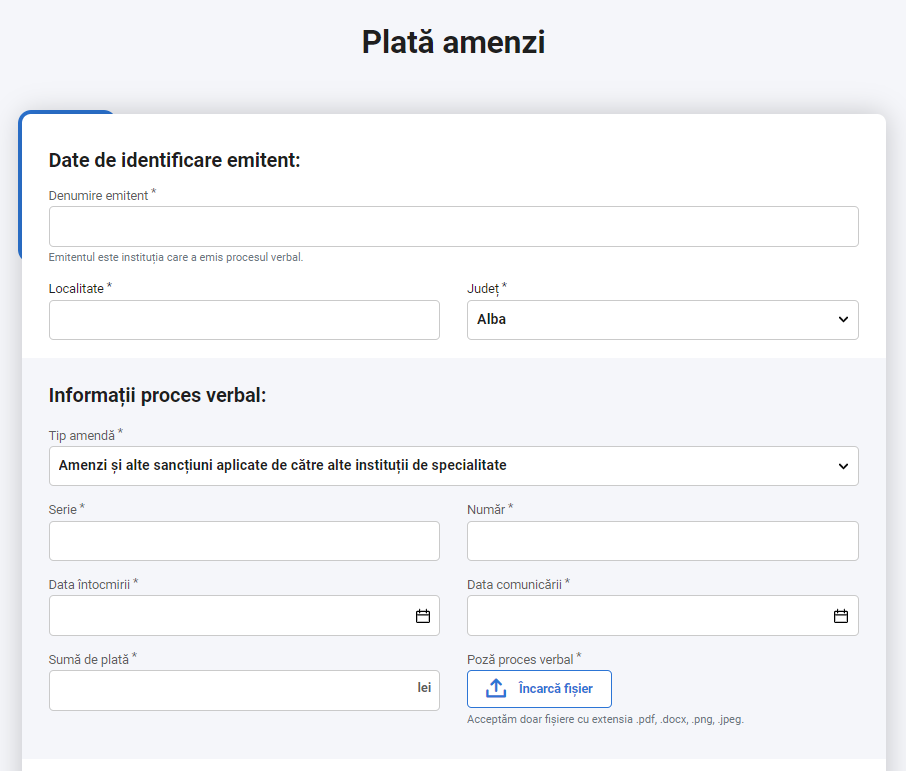906x771 pixels.
Task: Focus the Număr input box
Action: point(663,541)
